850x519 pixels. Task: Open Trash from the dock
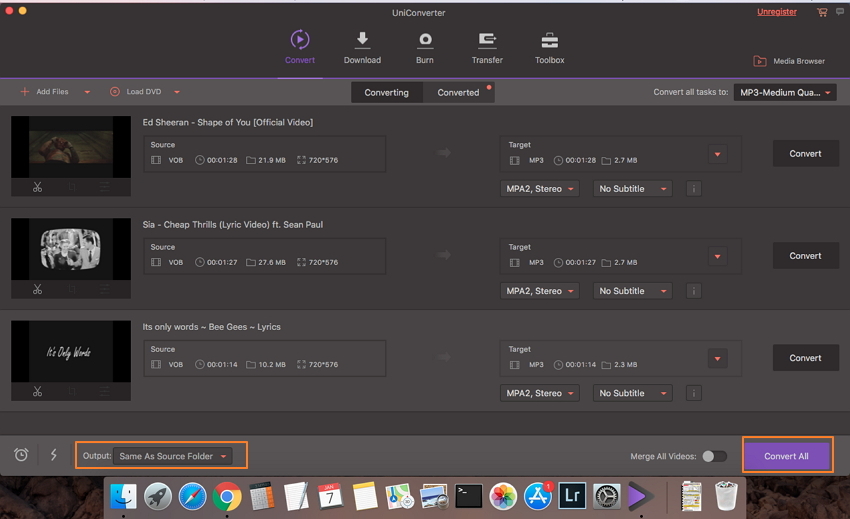(x=726, y=496)
